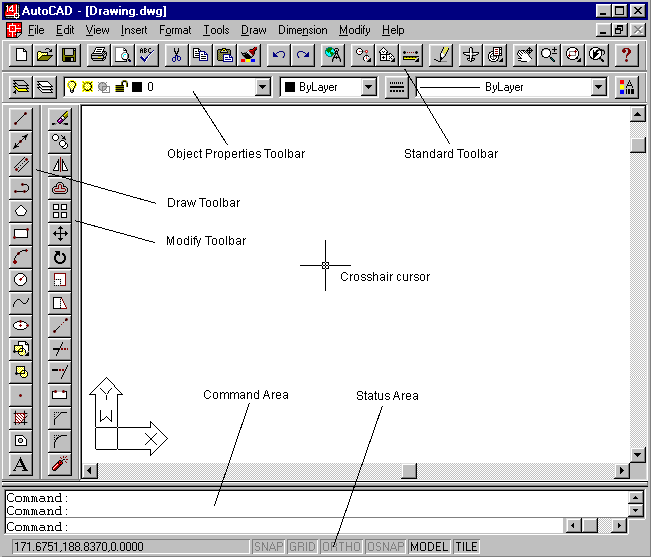Toggle TILE mode in the status bar

[466, 547]
